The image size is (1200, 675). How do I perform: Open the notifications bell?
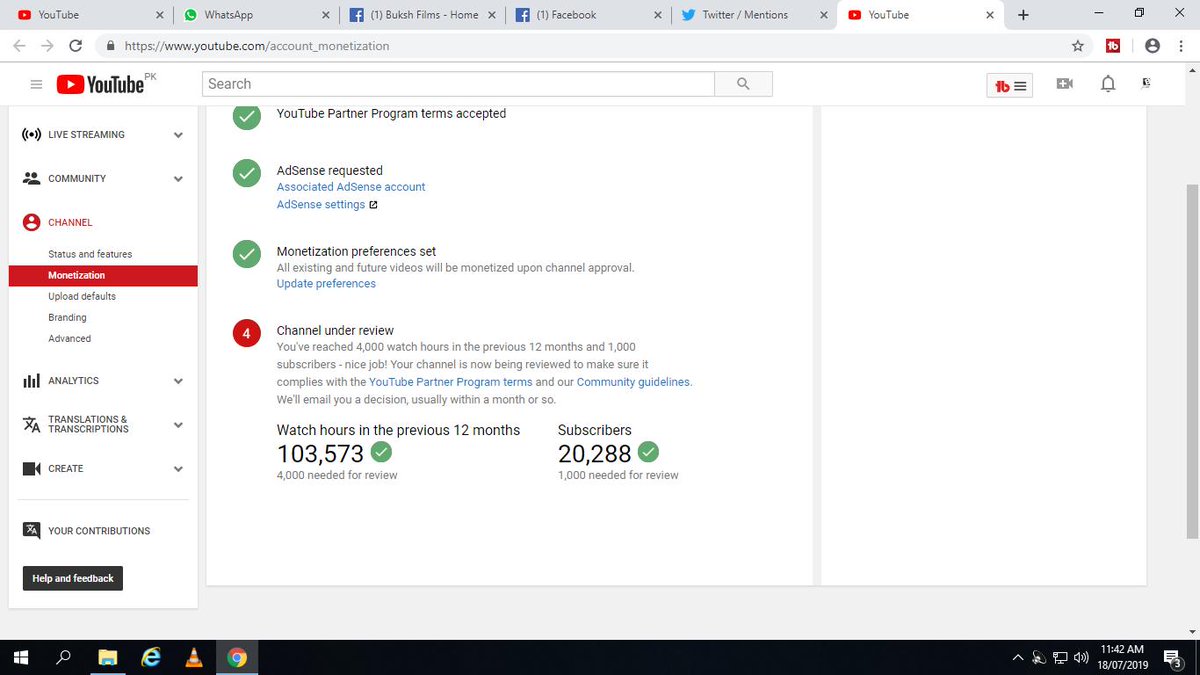click(x=1107, y=84)
